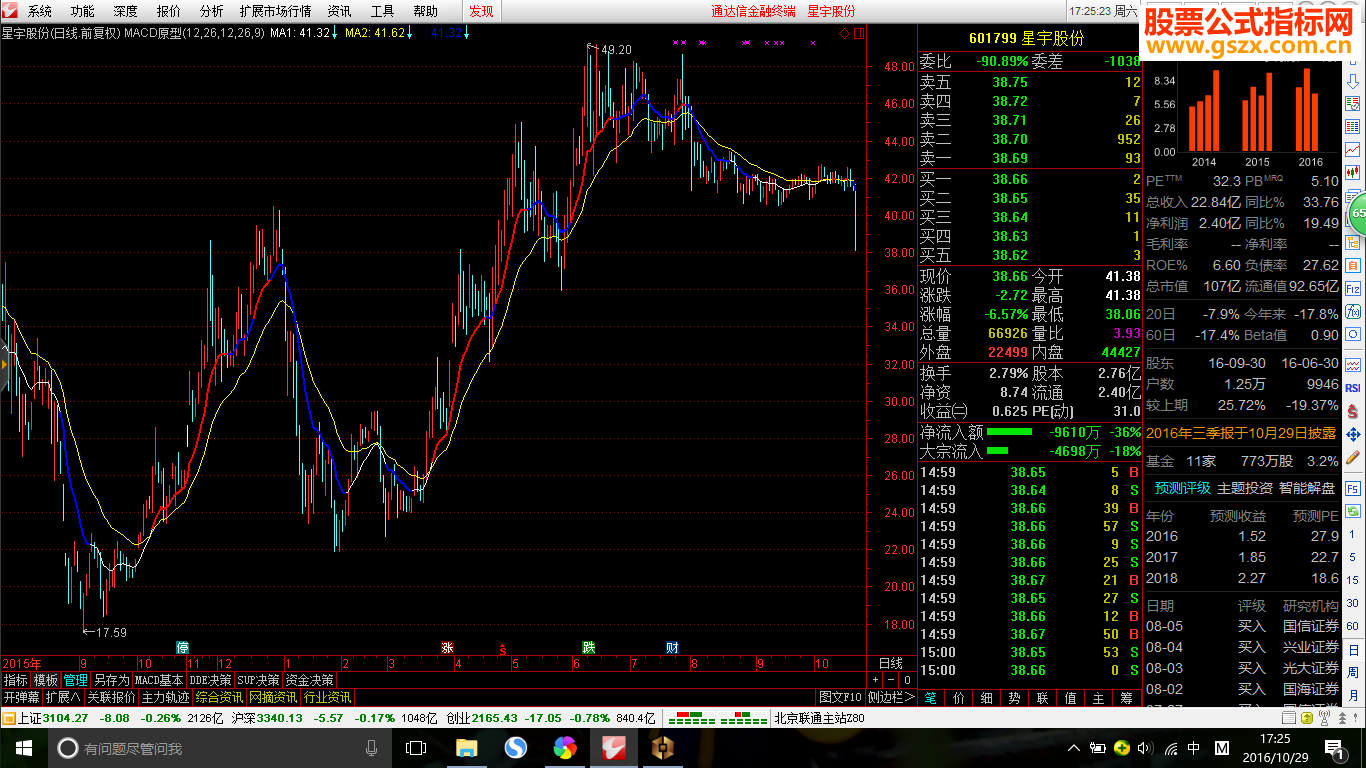Open the 系统 menu

(40, 11)
